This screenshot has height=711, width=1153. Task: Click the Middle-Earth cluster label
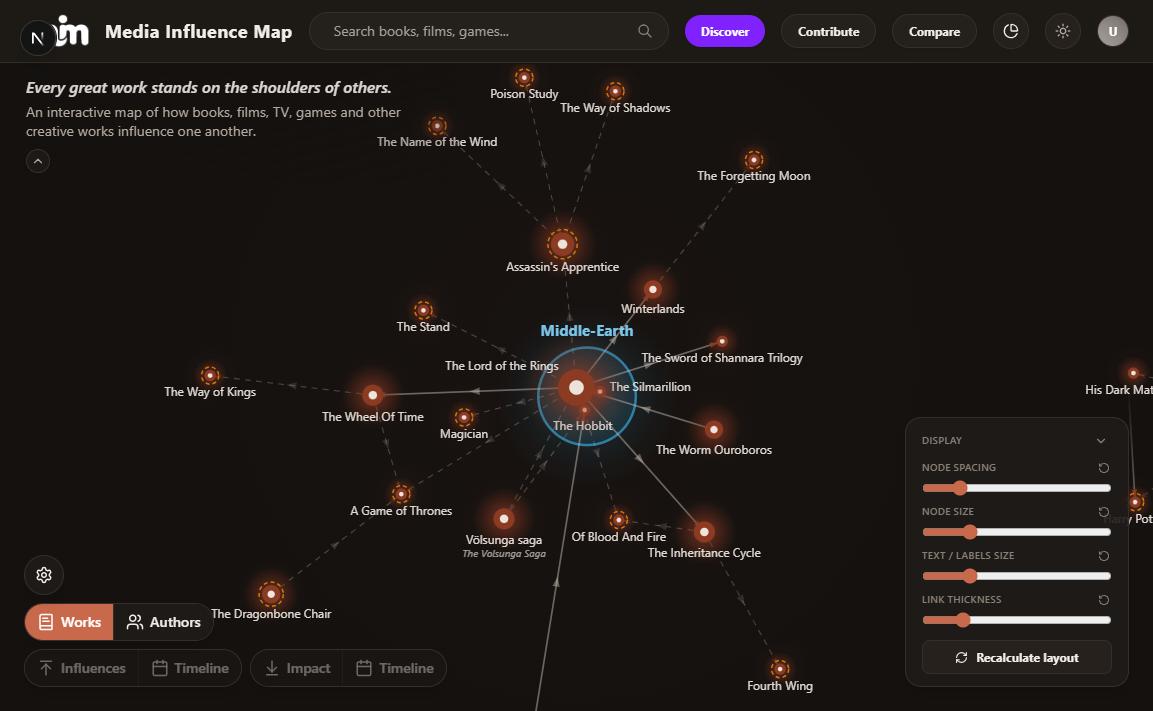tap(587, 331)
